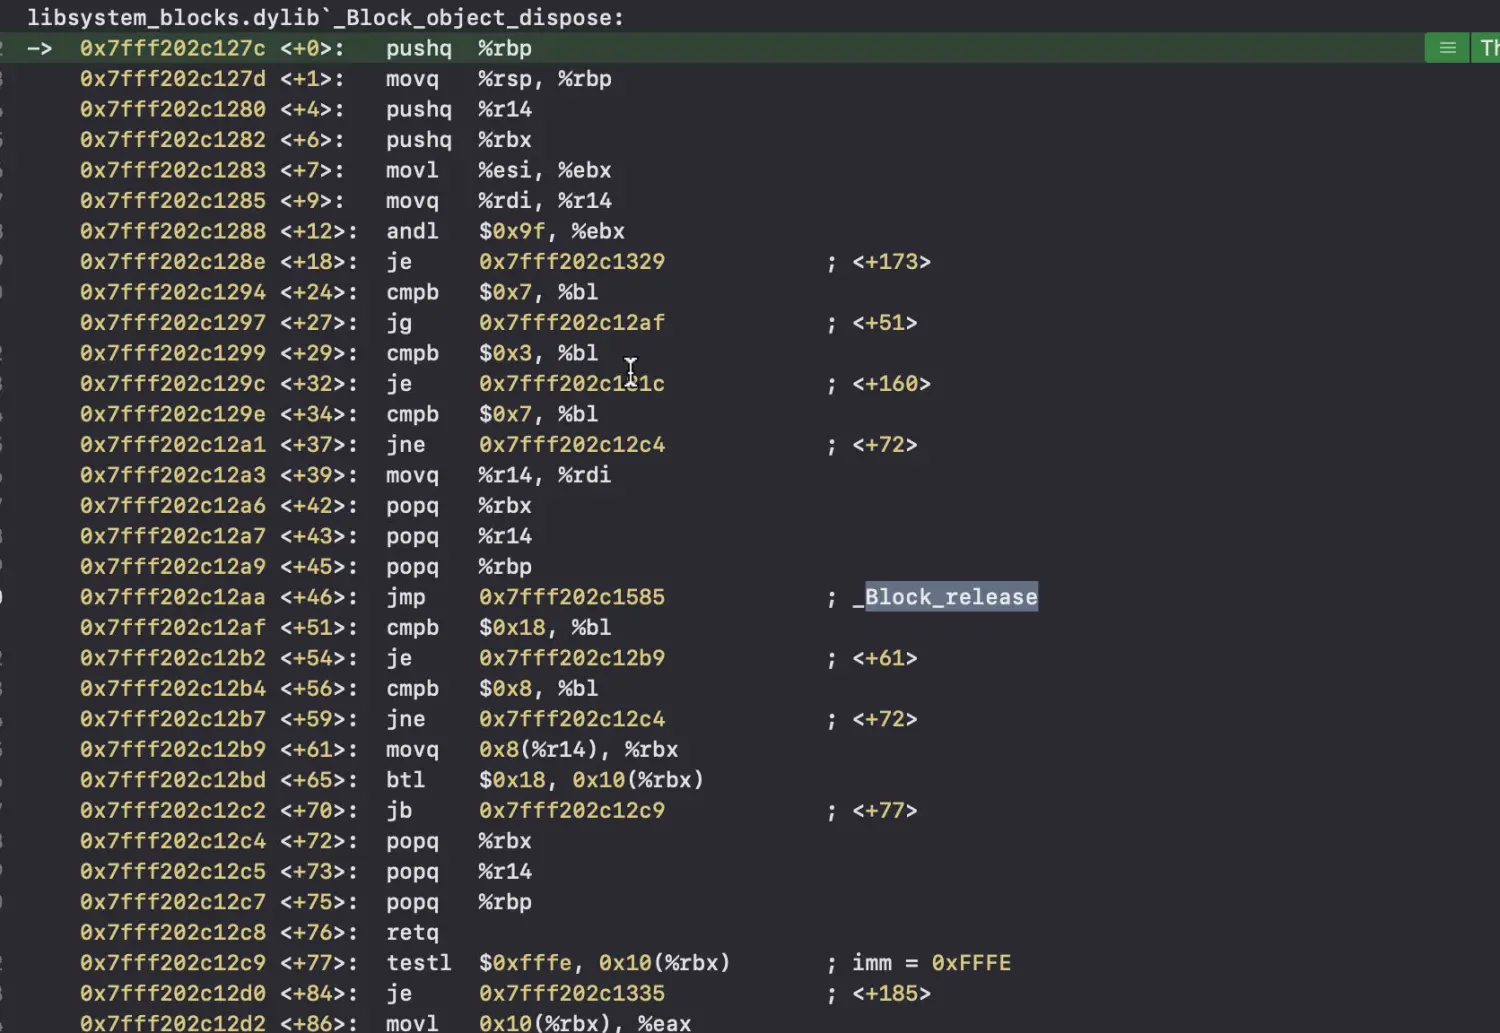This screenshot has width=1500, height=1033.
Task: Click the $0x9f operand value
Action: click(511, 231)
